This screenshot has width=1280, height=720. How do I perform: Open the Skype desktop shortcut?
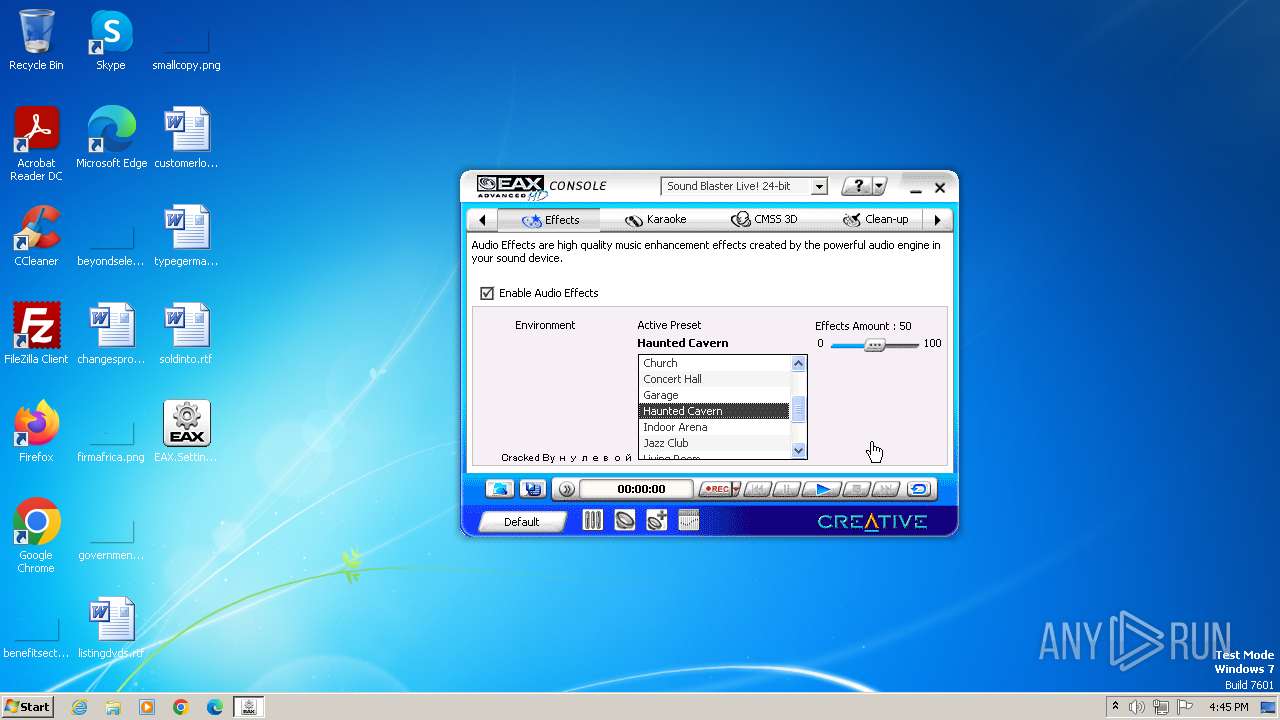click(x=111, y=40)
